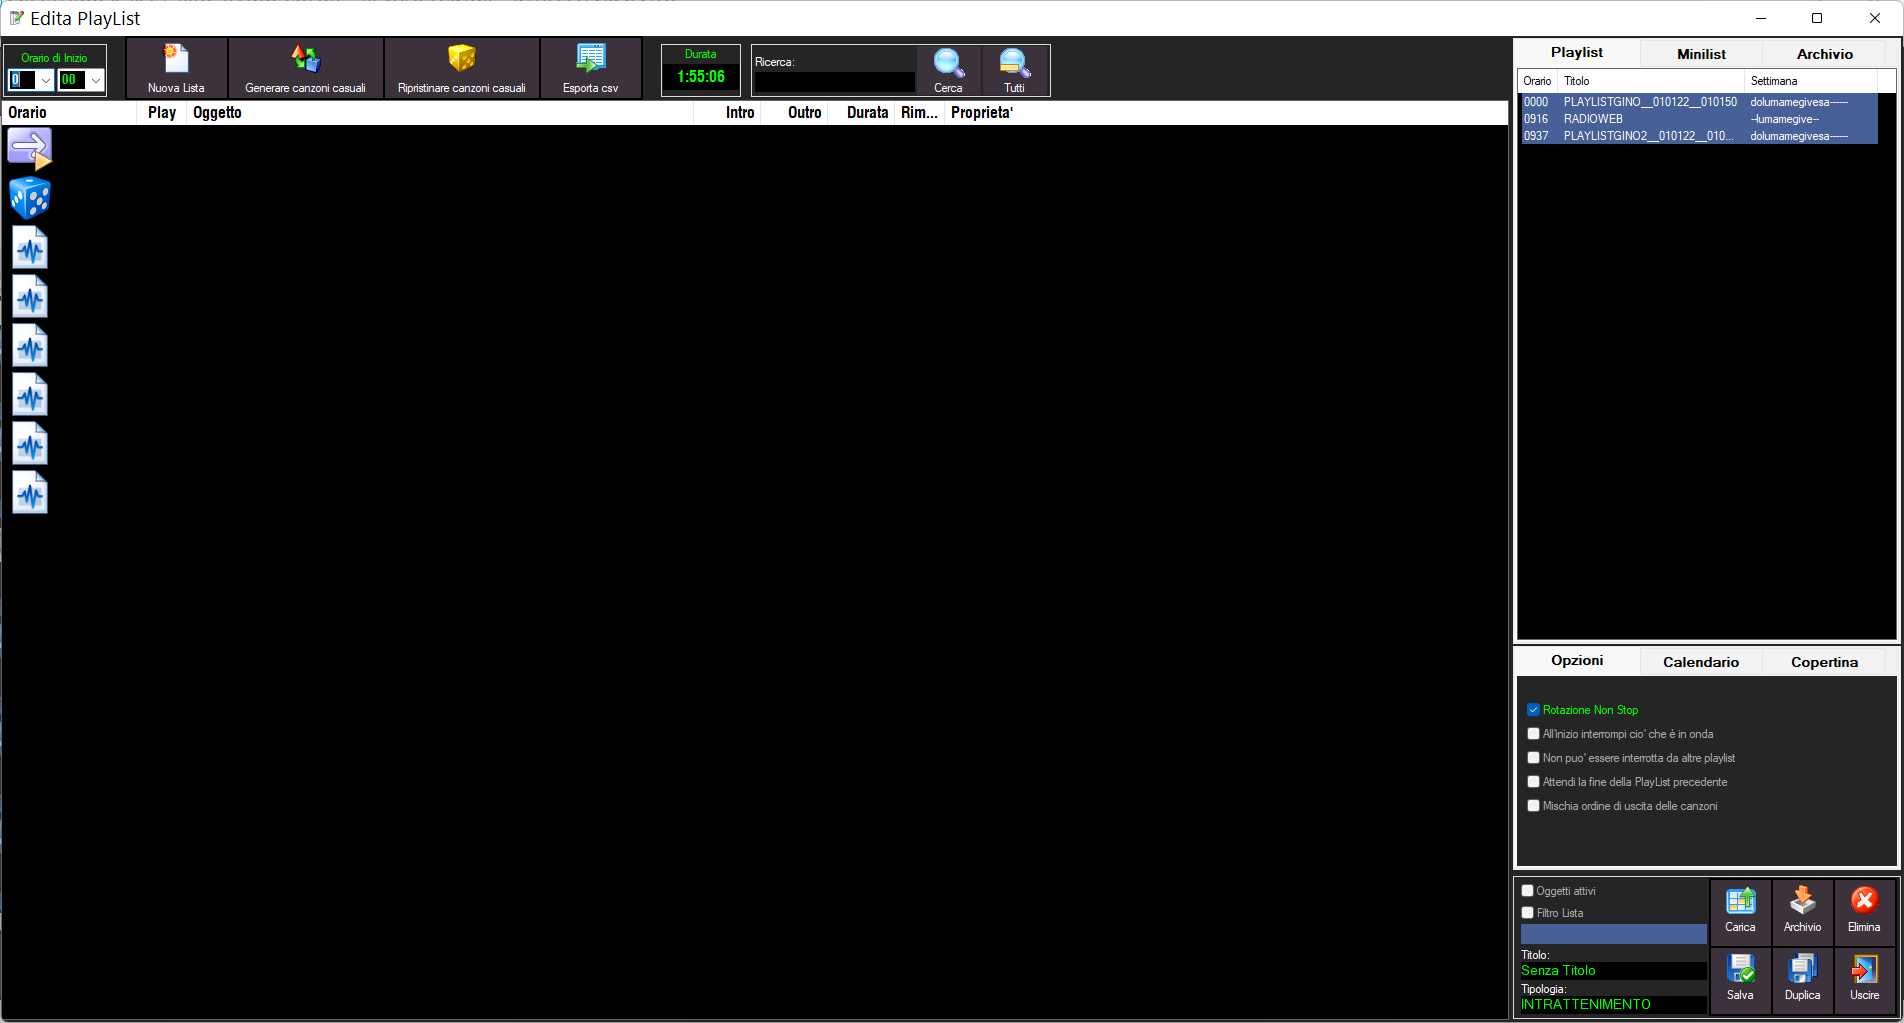Enable Filtro Lista checkbox
The width and height of the screenshot is (1904, 1023).
point(1527,913)
